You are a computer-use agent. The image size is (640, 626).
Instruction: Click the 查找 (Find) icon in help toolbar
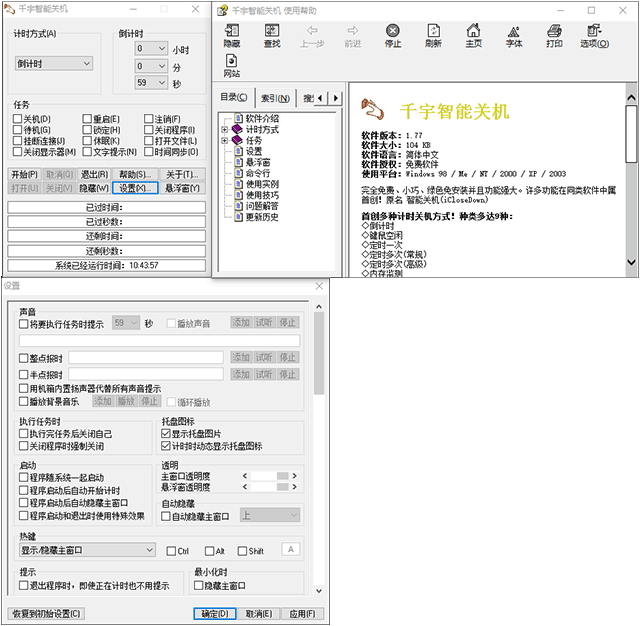click(x=272, y=36)
